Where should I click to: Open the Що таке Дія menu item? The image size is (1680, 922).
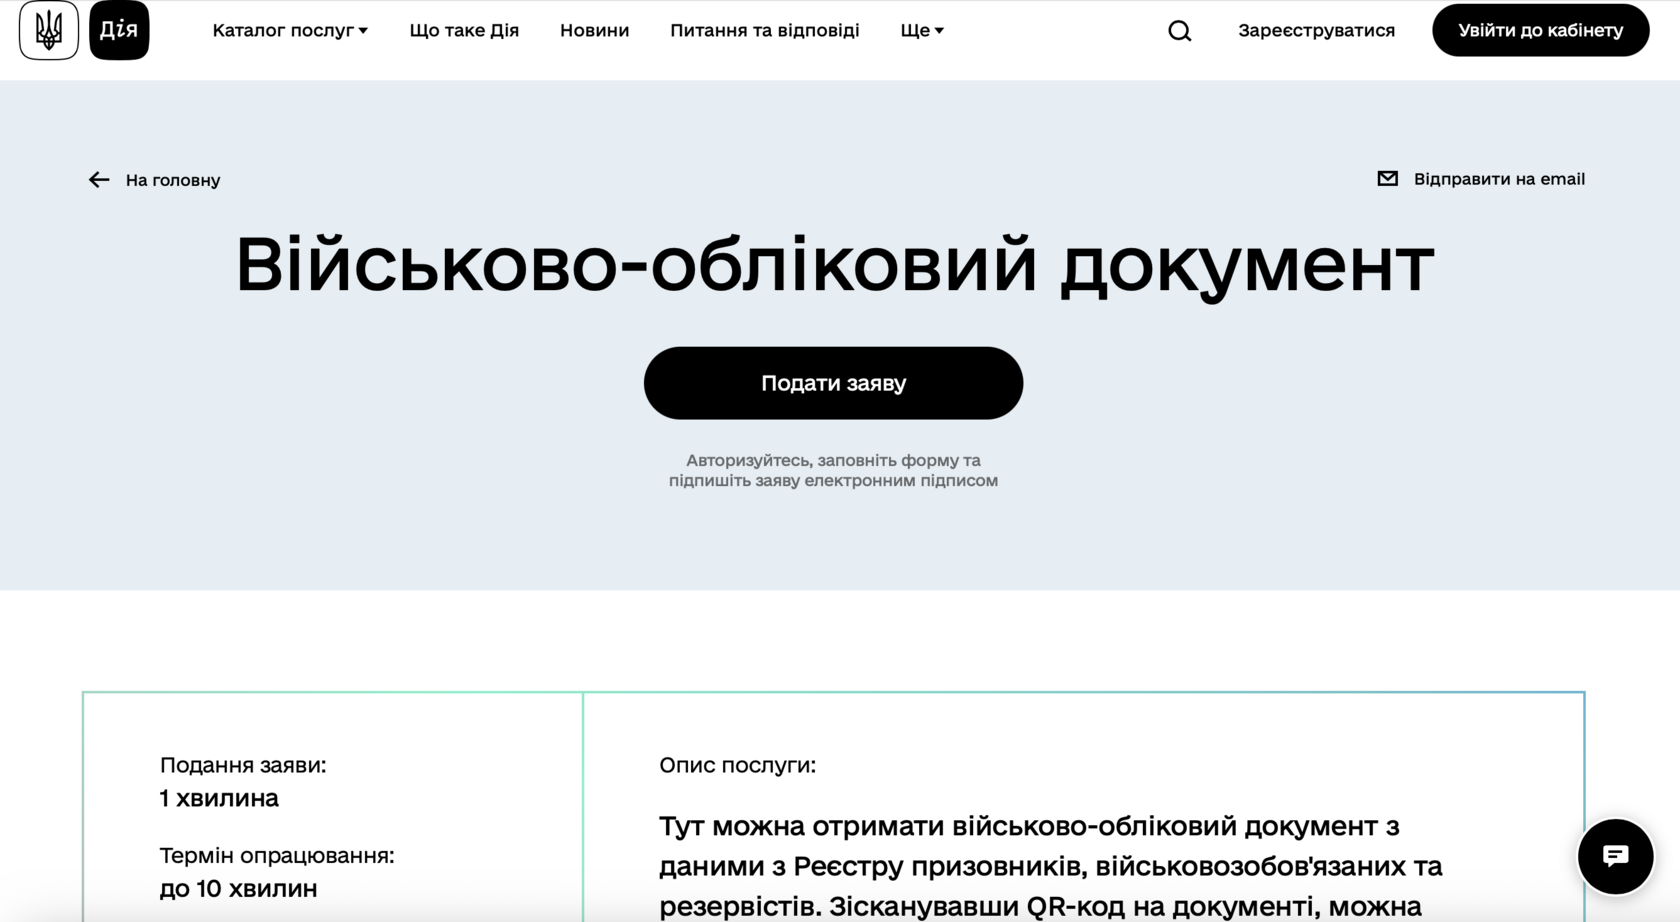click(x=464, y=30)
